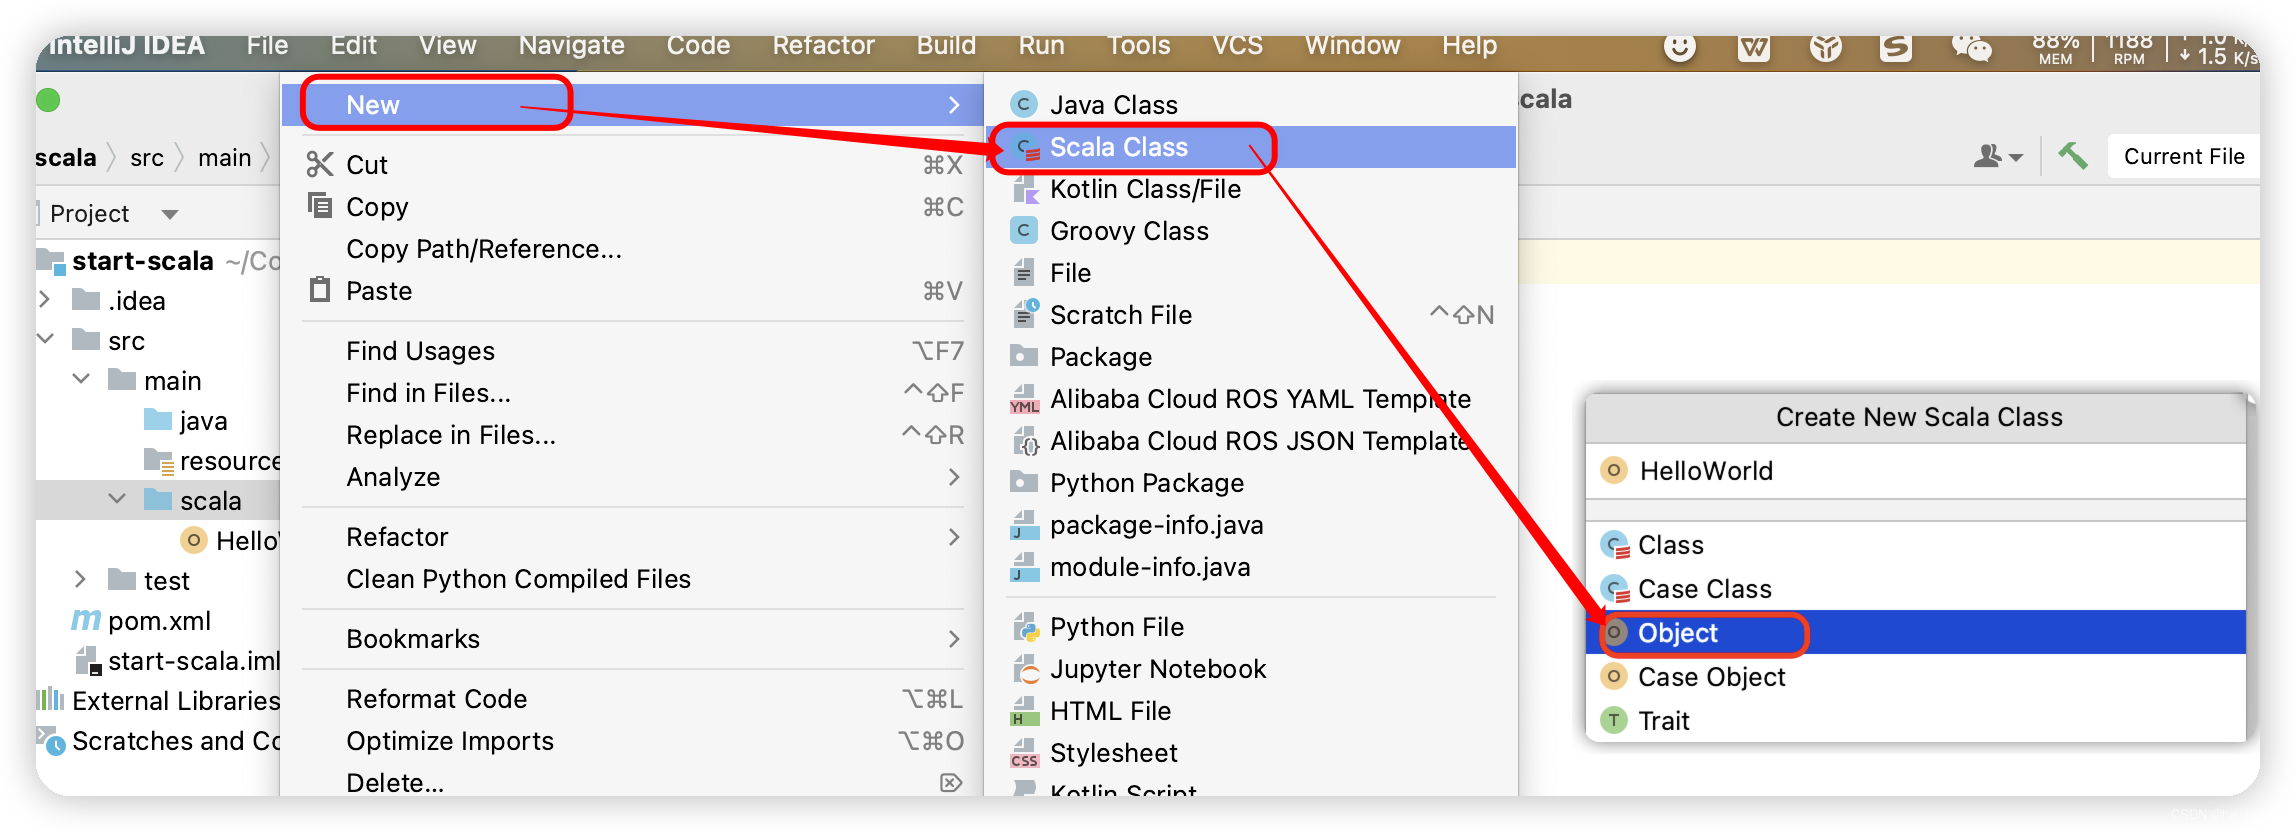
Task: Click the src breadcrumb
Action: [147, 157]
